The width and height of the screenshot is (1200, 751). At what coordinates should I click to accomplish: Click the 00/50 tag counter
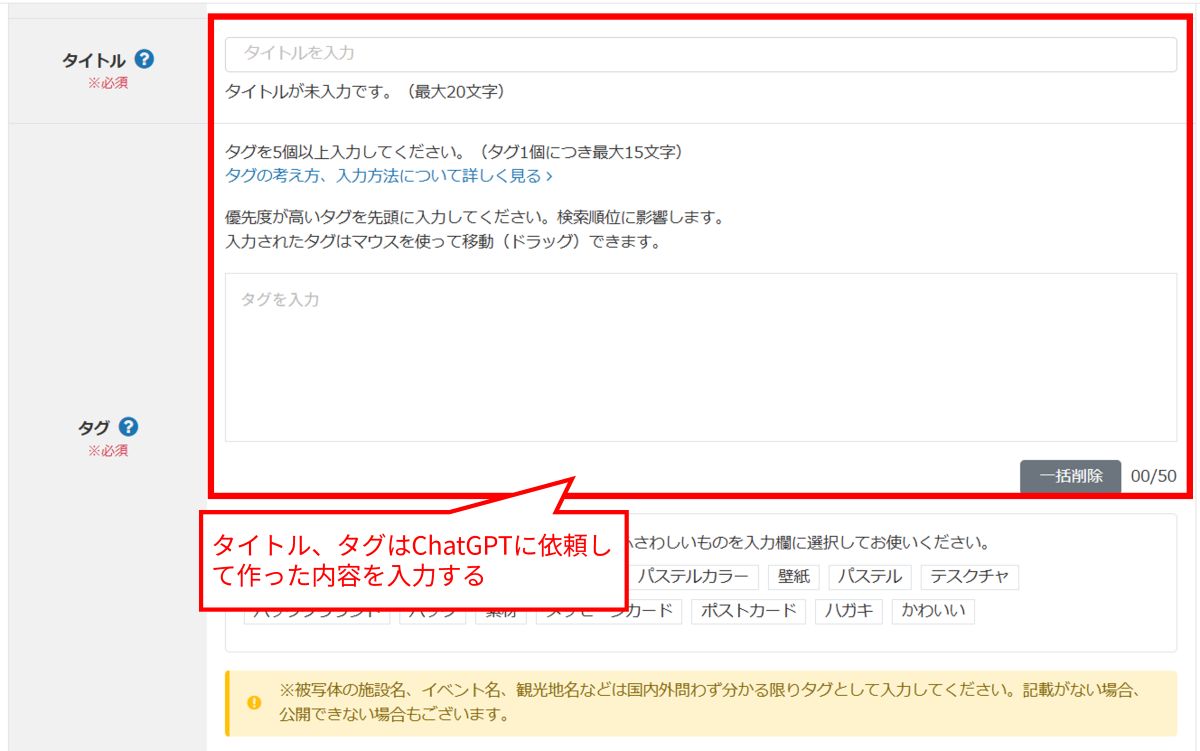pyautogui.click(x=1153, y=476)
